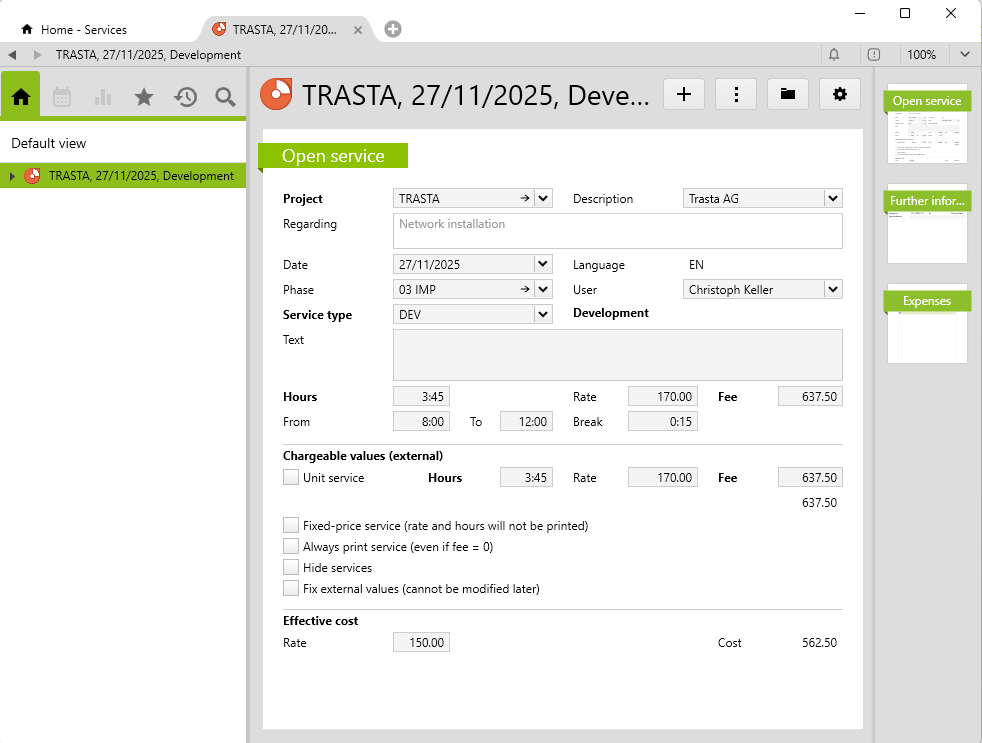
Task: Click the plus button to add new
Action: [684, 94]
